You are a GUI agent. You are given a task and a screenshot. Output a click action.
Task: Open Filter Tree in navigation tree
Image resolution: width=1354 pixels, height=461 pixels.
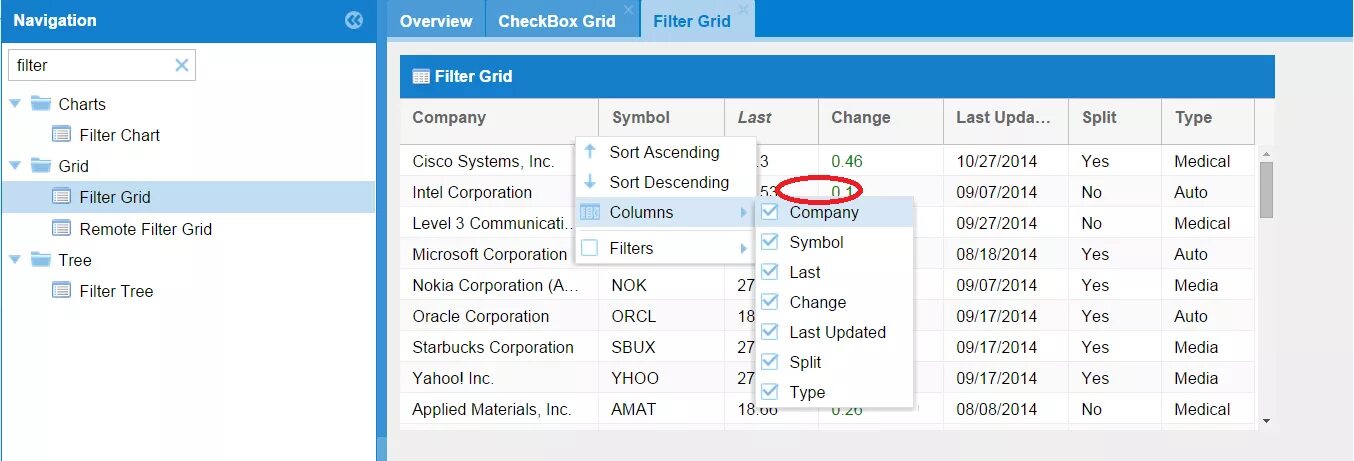116,291
